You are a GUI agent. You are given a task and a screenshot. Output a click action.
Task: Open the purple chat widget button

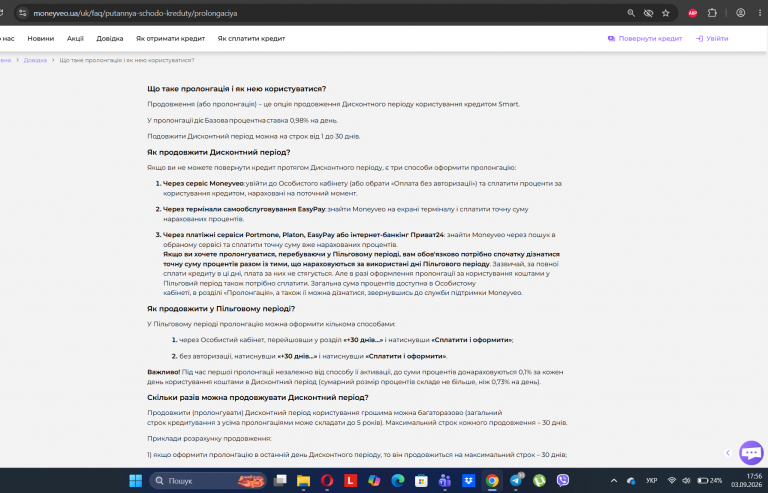(751, 452)
